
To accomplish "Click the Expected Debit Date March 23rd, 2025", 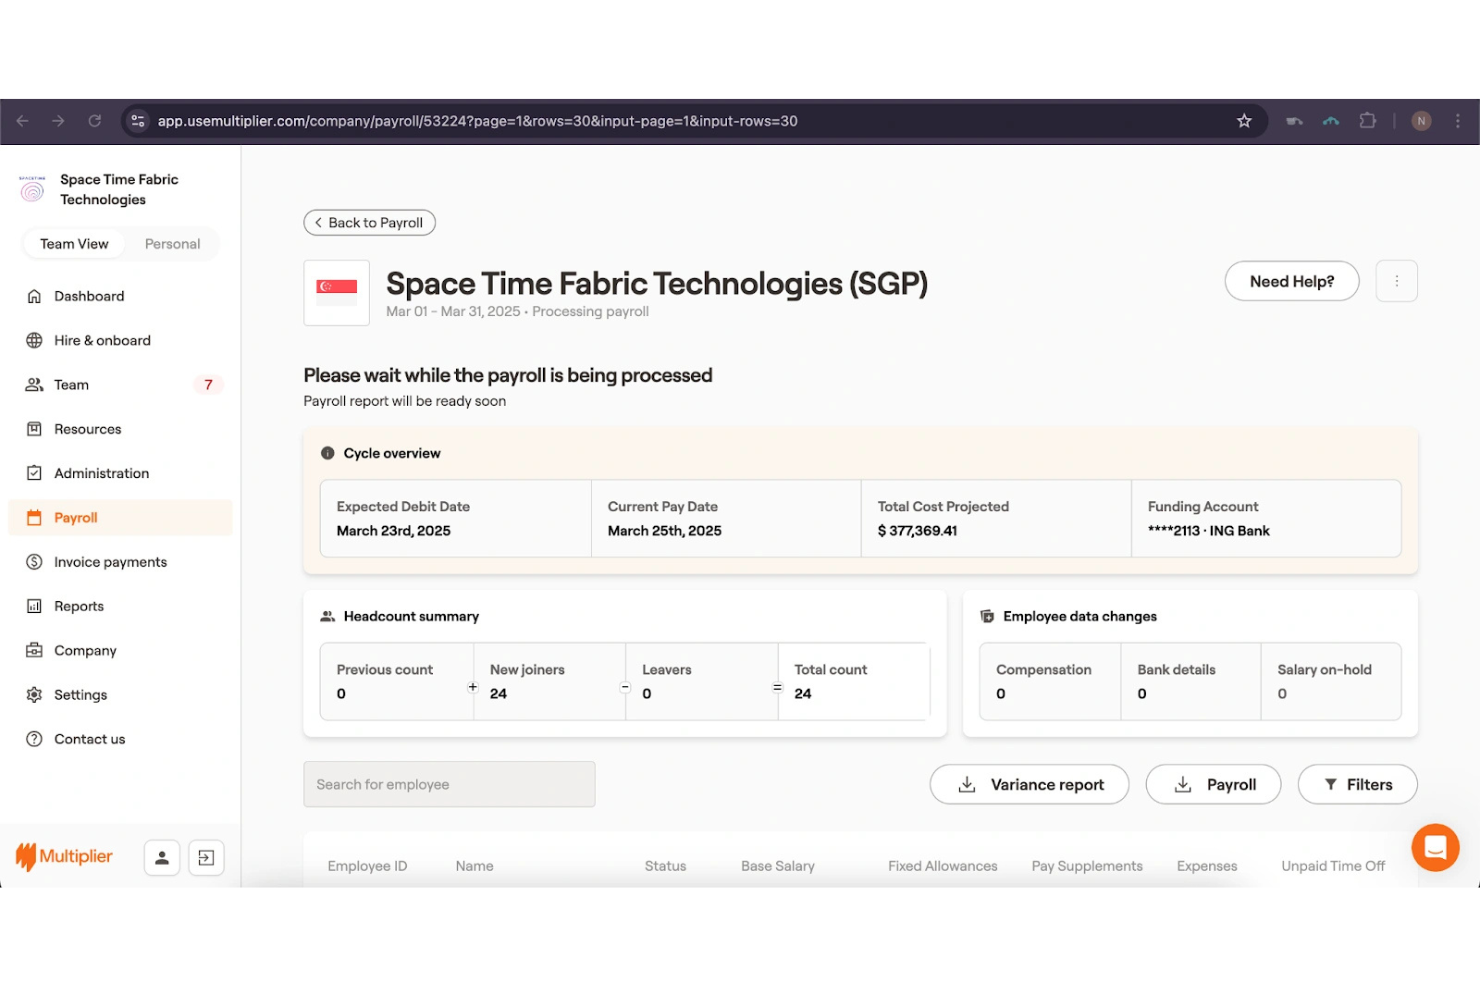I will pyautogui.click(x=393, y=531).
